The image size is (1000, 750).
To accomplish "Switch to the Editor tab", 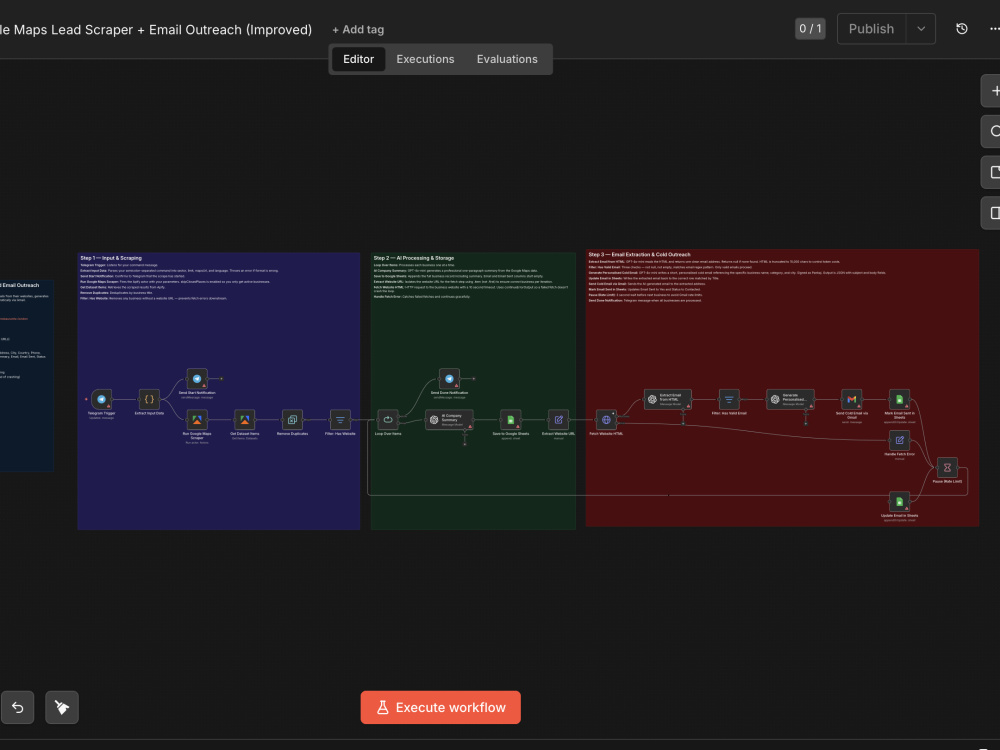I will point(358,59).
